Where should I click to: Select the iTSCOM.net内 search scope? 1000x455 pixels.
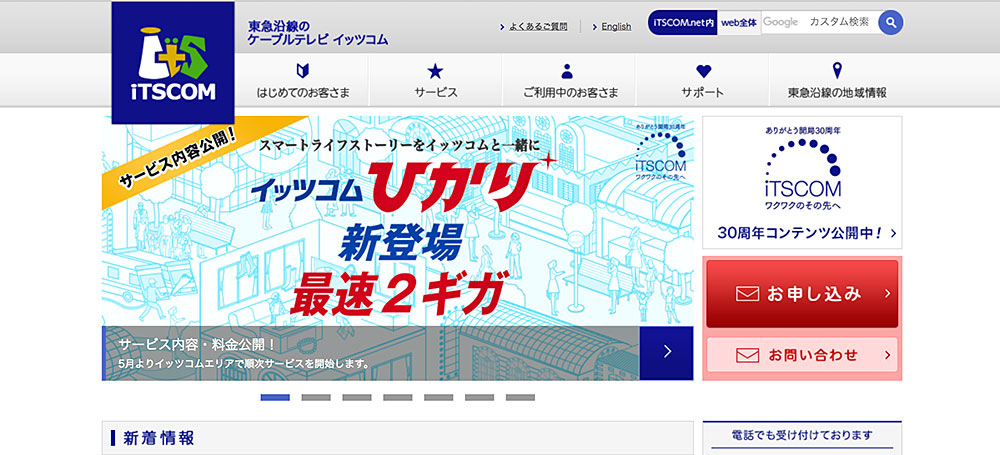tap(683, 22)
